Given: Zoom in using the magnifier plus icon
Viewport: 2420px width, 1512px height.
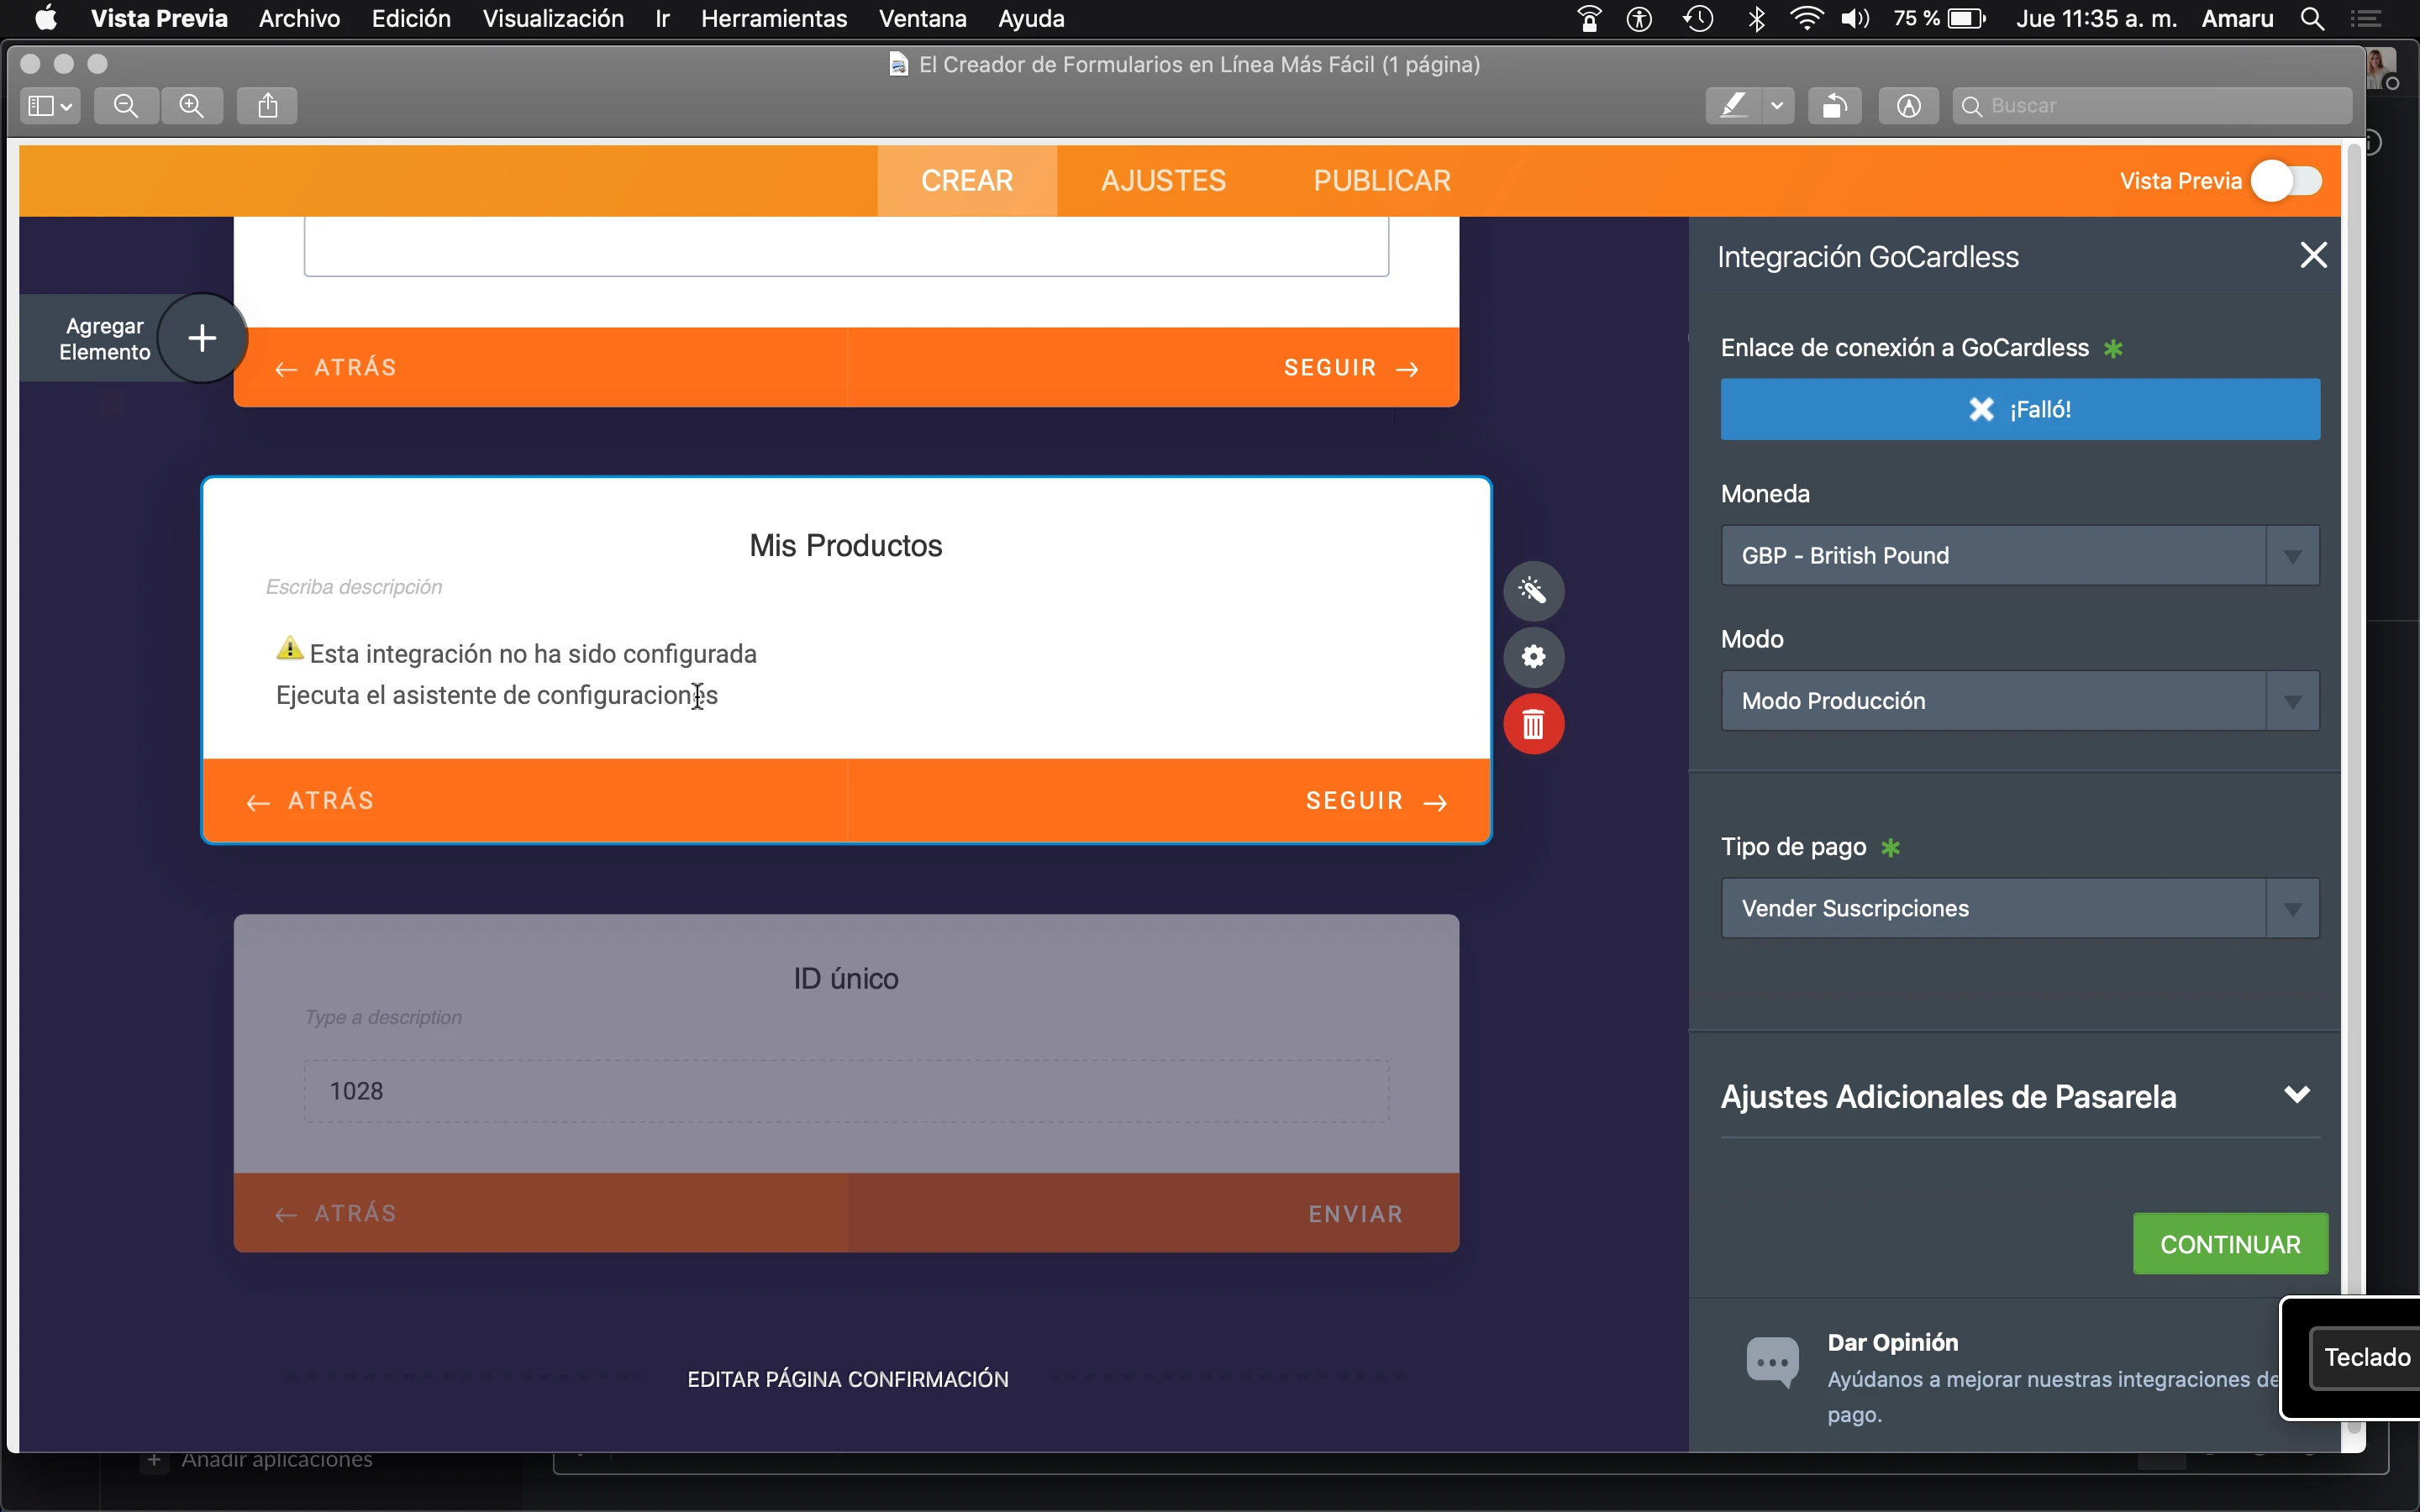Looking at the screenshot, I should [192, 105].
